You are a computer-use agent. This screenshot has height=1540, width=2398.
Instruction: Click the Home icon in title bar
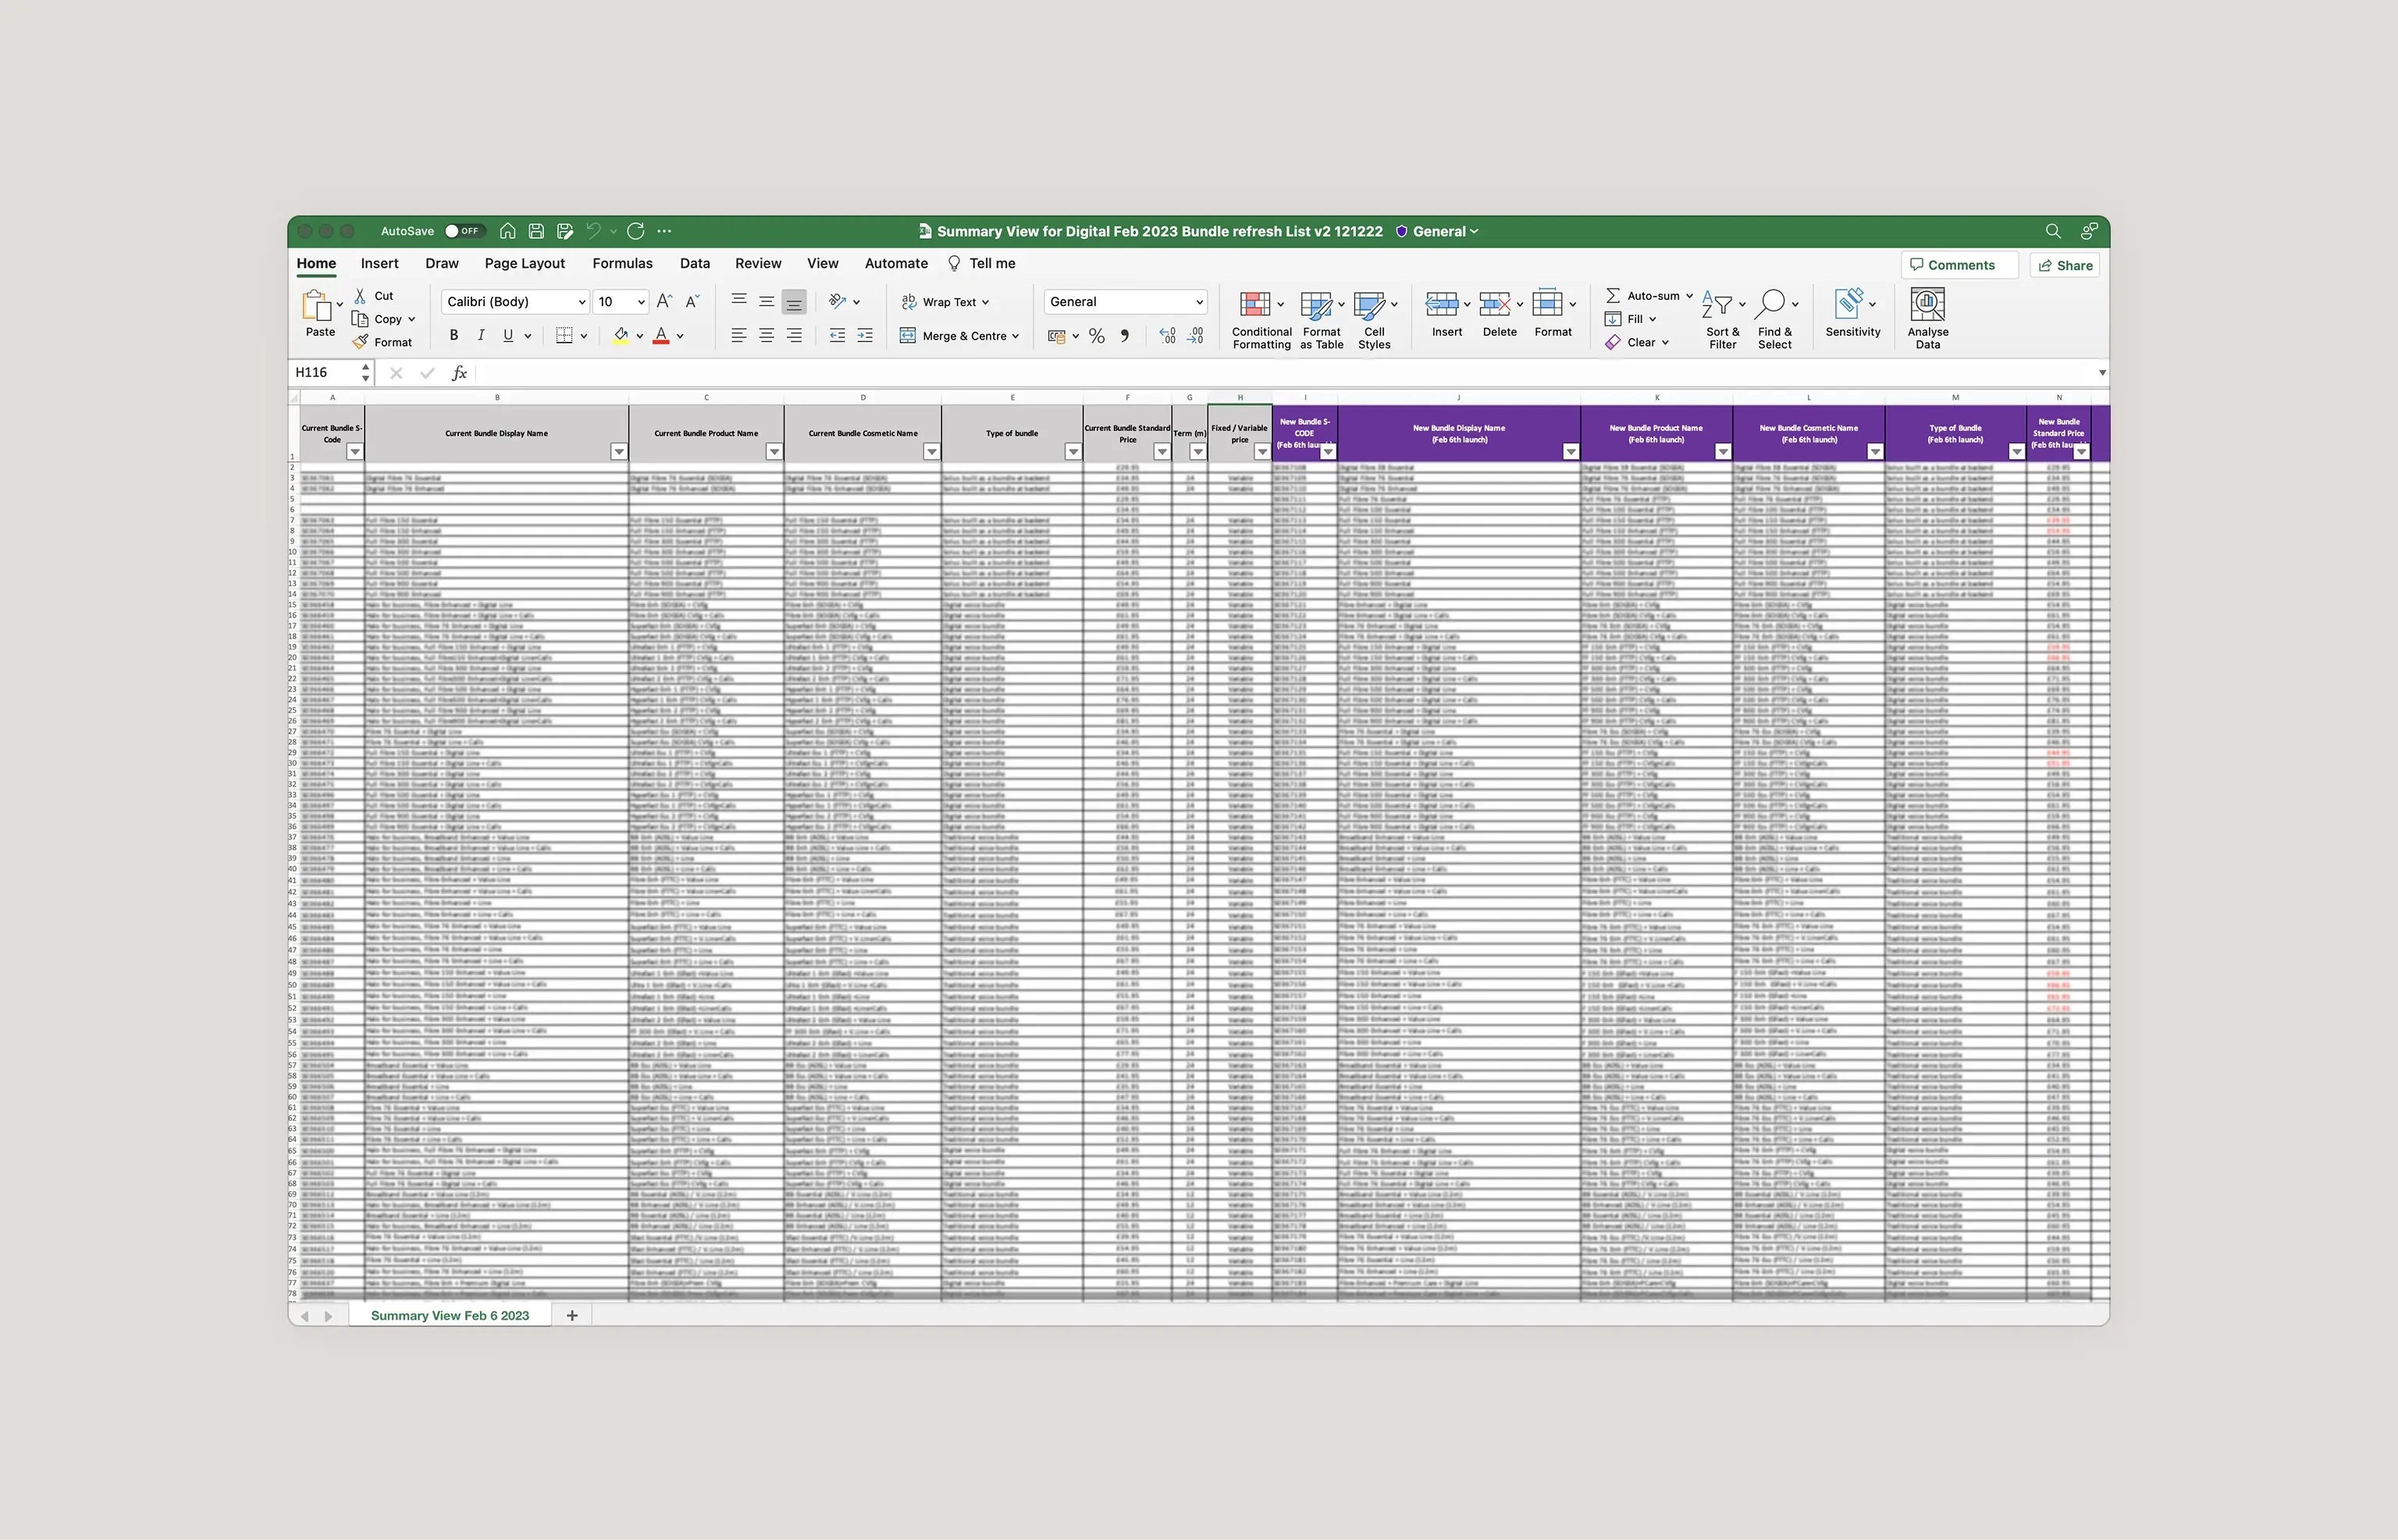pyautogui.click(x=508, y=231)
